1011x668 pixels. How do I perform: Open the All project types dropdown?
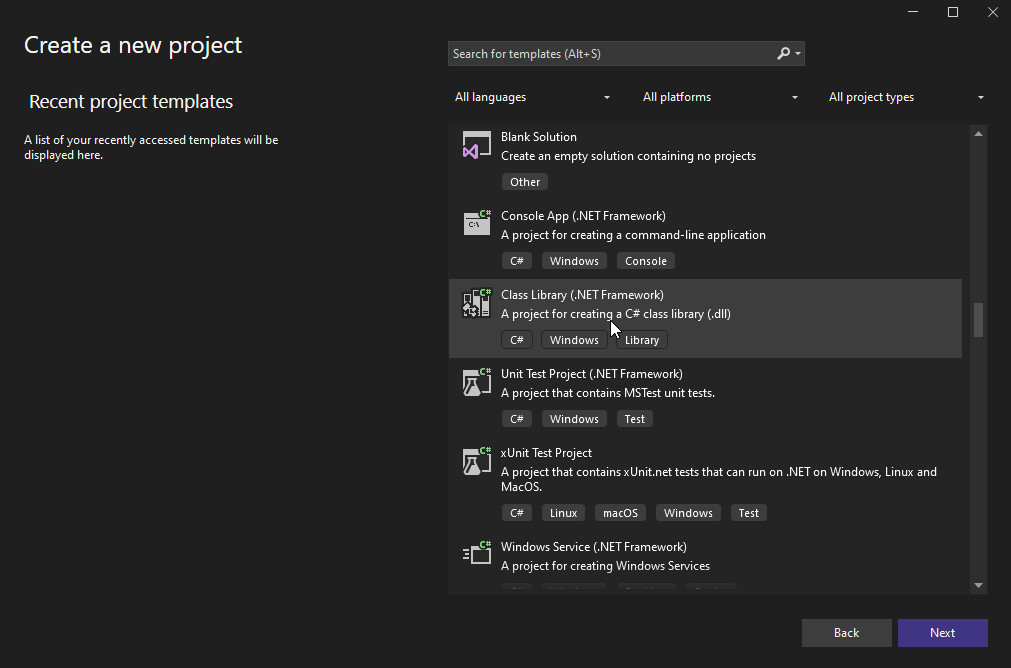[x=906, y=97]
